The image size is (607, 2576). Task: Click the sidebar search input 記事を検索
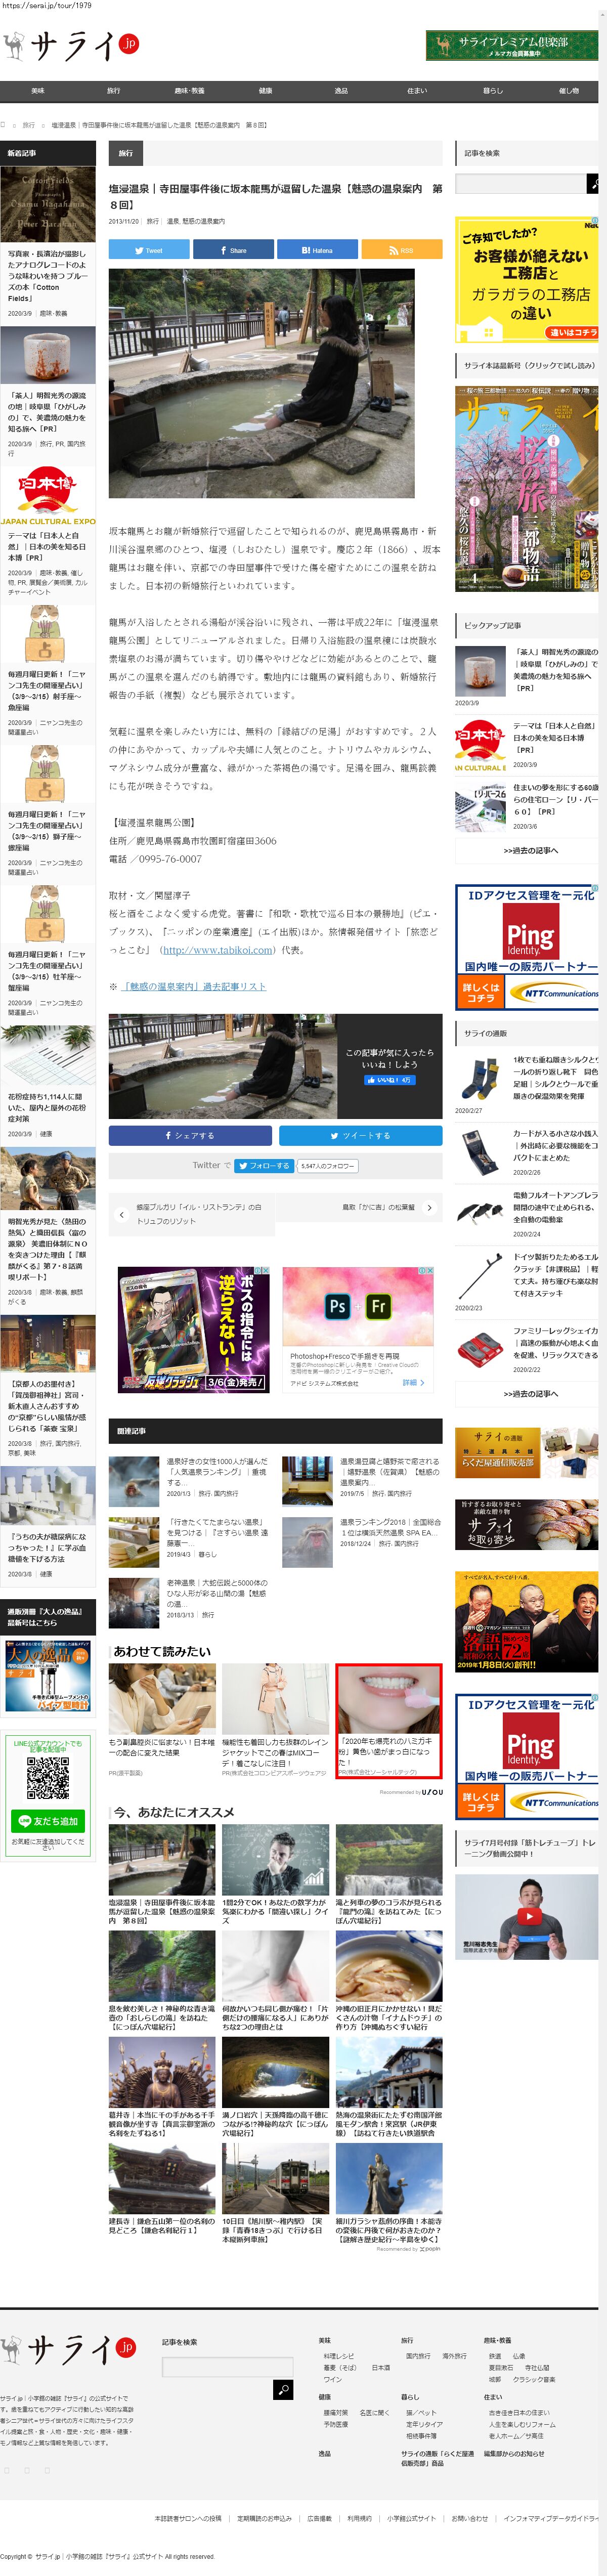click(x=520, y=183)
